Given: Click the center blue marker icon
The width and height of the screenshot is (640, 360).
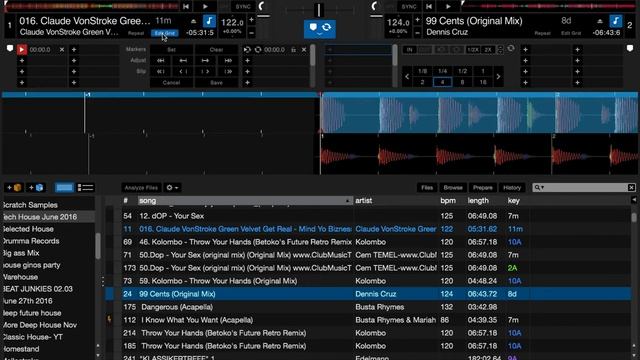Looking at the screenshot, I should click(313, 27).
